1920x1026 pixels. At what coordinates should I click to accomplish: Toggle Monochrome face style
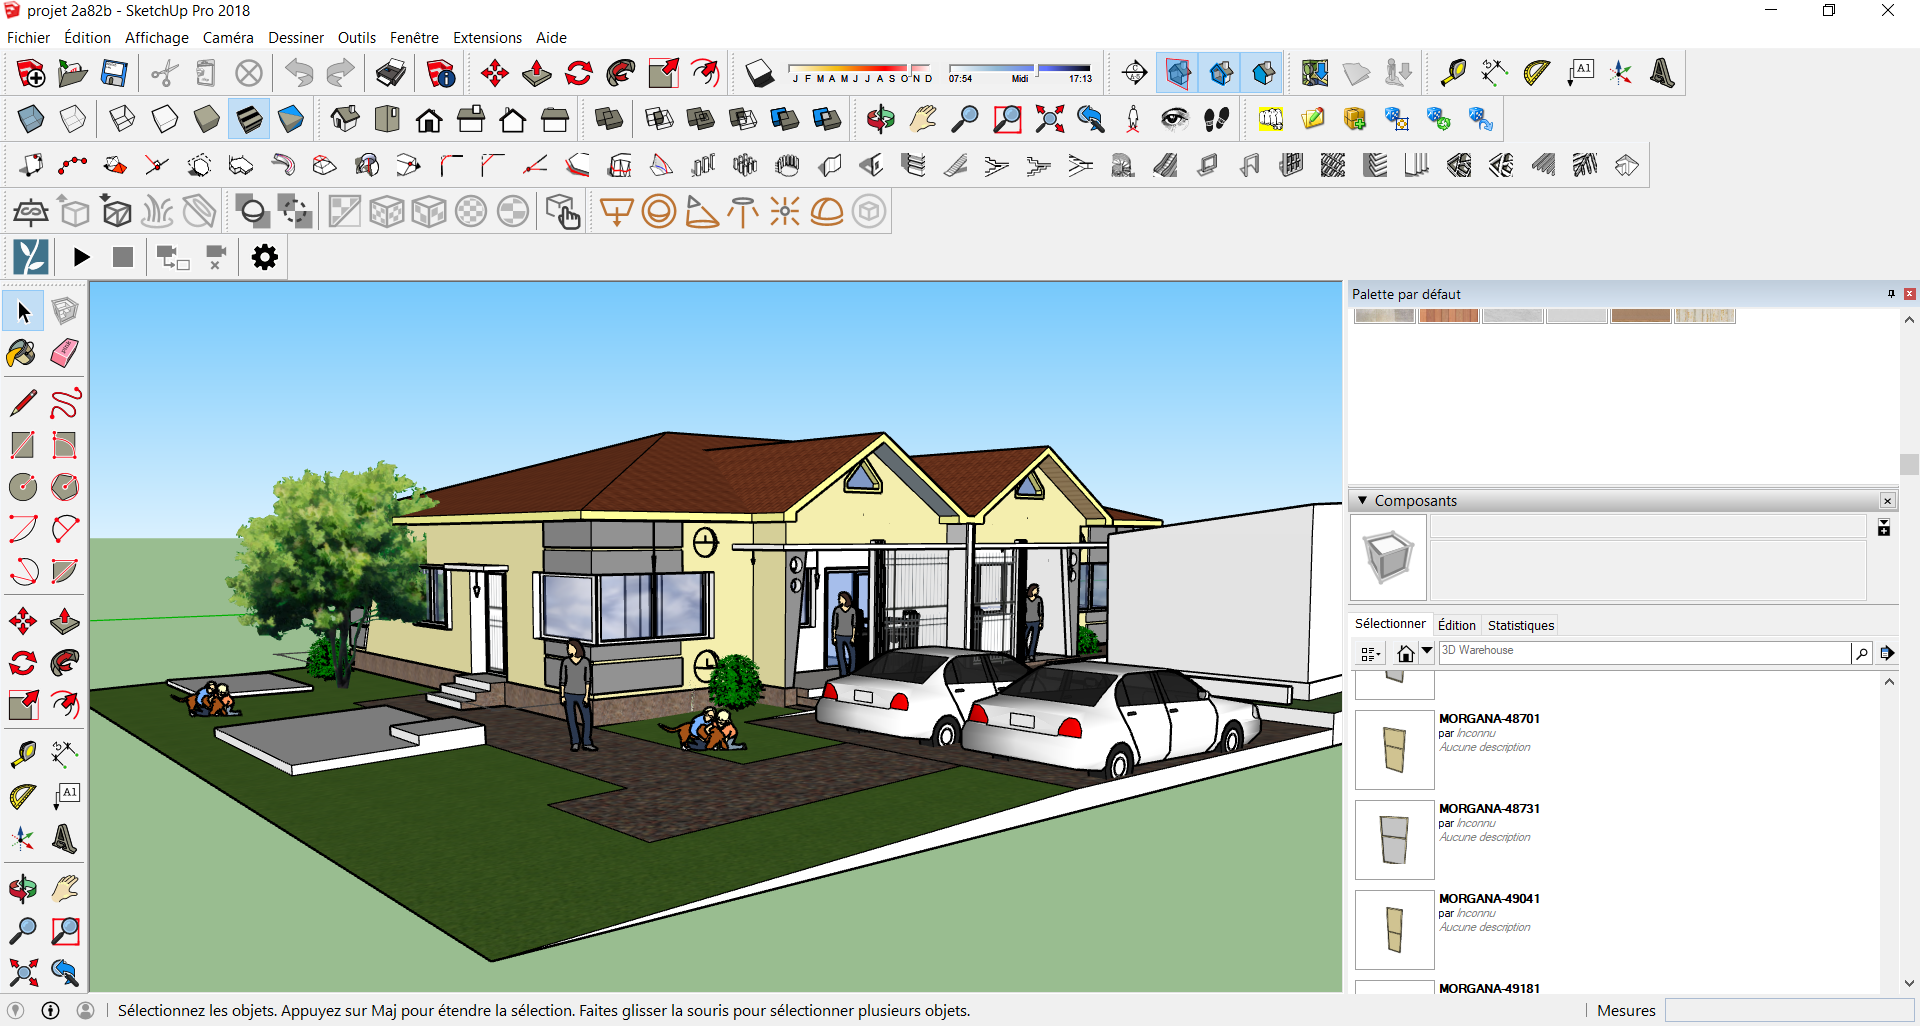click(x=291, y=120)
